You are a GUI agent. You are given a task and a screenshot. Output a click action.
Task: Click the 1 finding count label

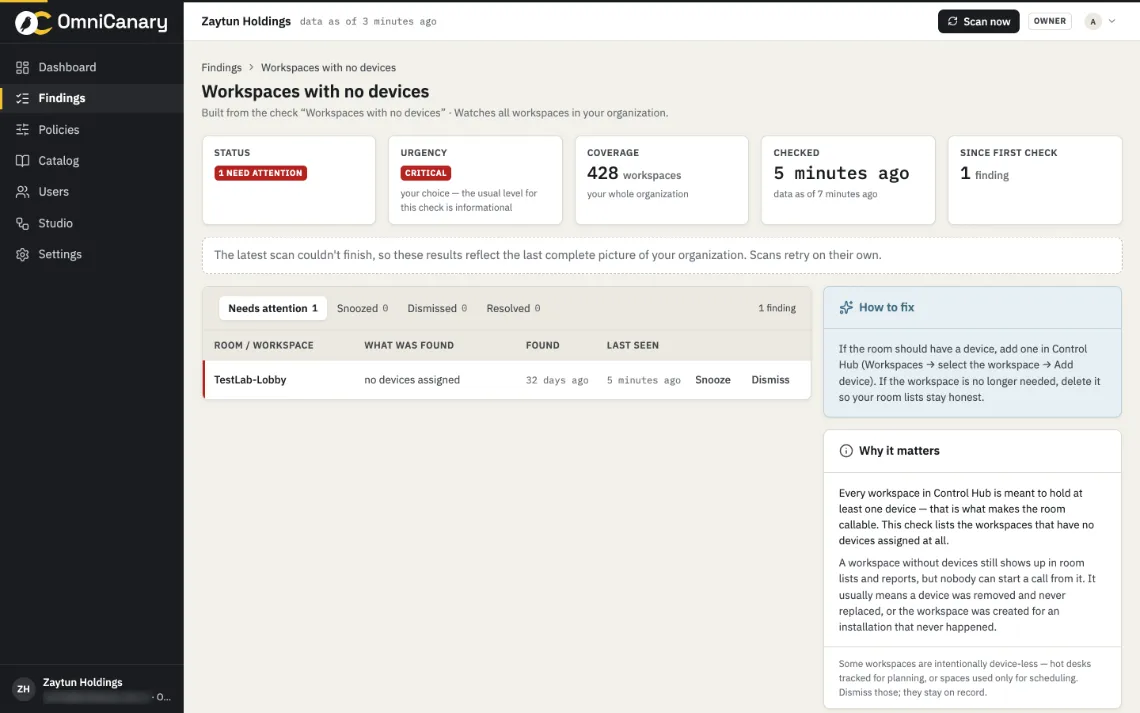tap(777, 308)
